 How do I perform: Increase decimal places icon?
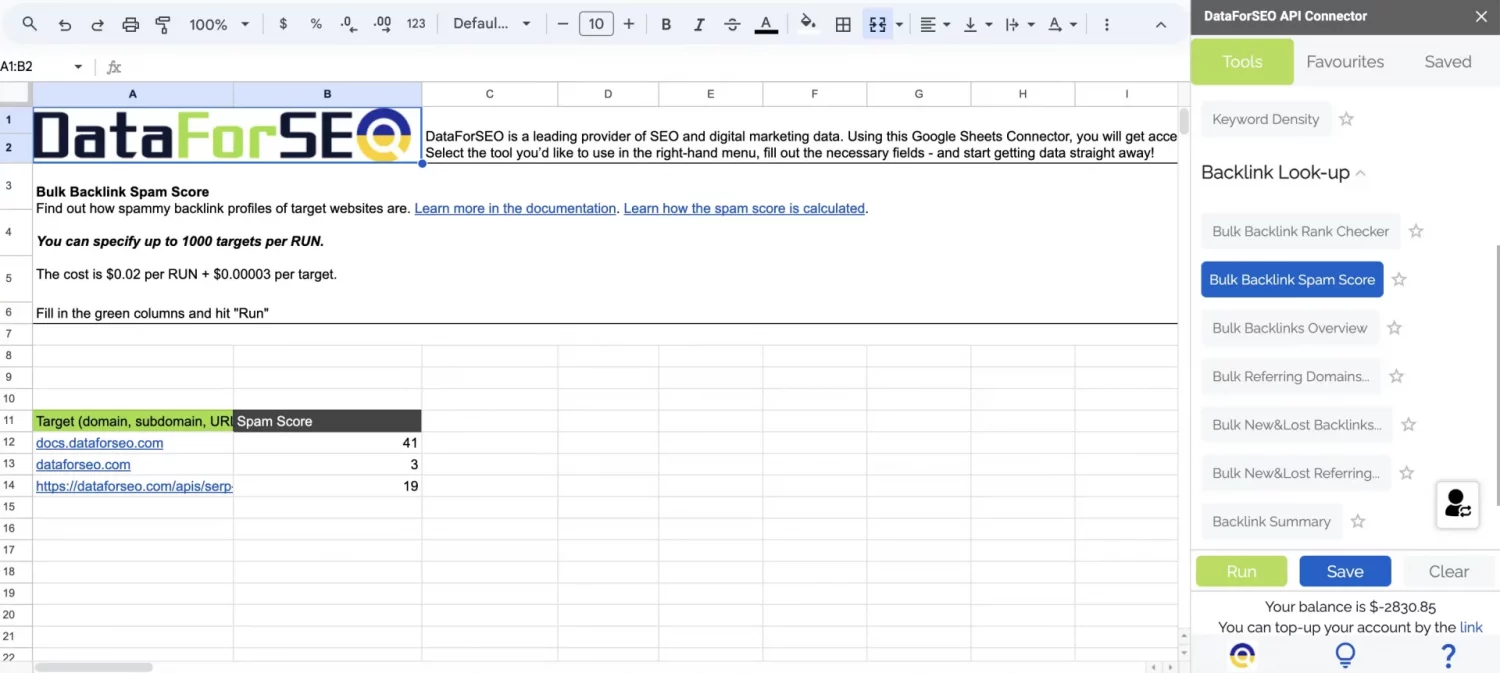382,24
